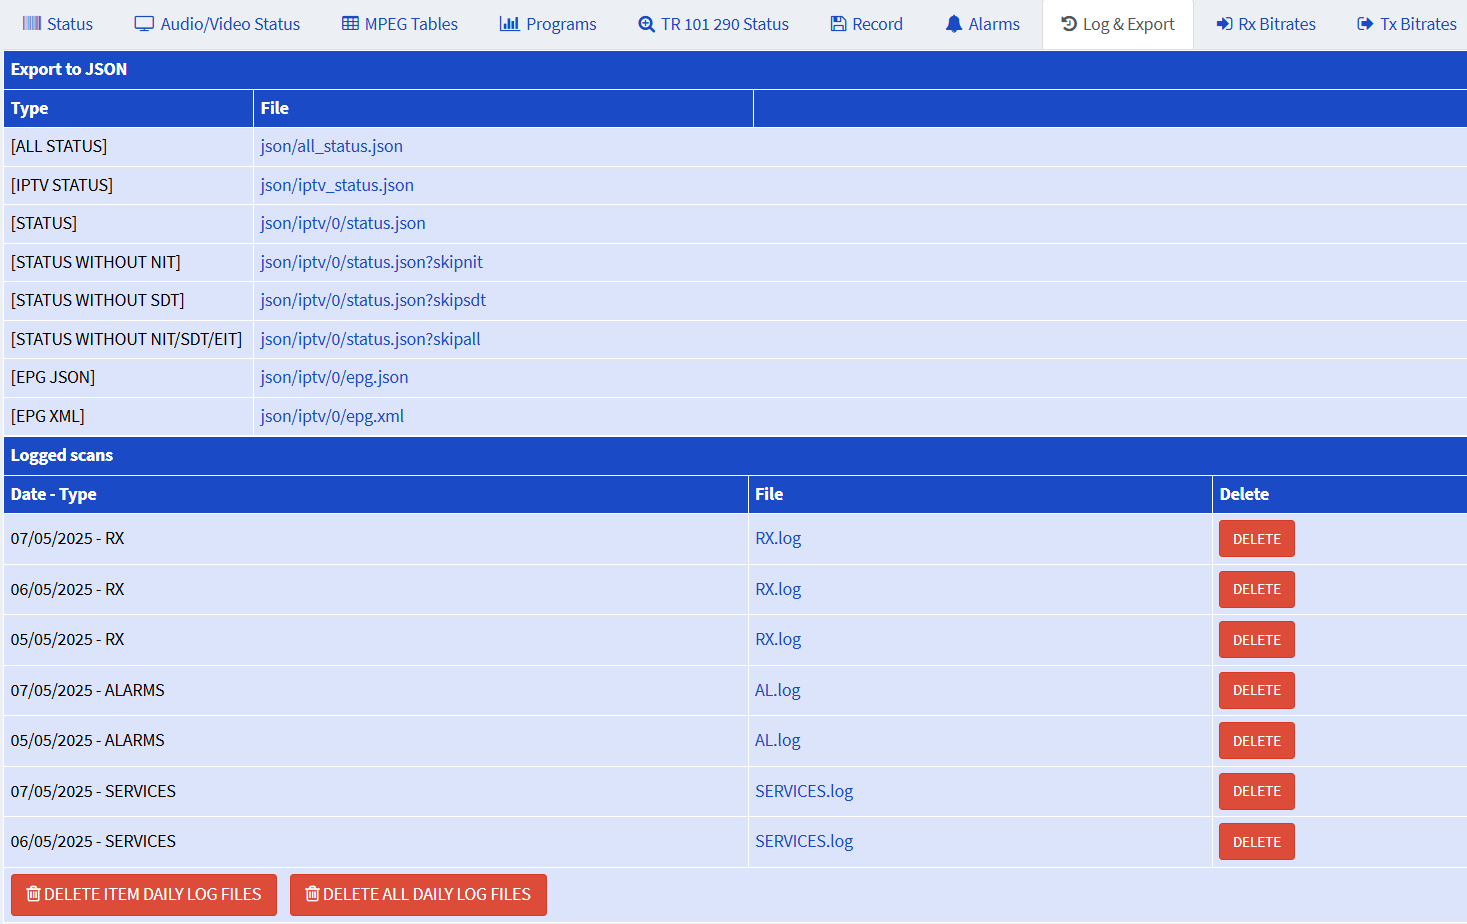Screen dimensions: 1467x924
Task: Open the status.json?skipnit link
Action: pos(372,262)
